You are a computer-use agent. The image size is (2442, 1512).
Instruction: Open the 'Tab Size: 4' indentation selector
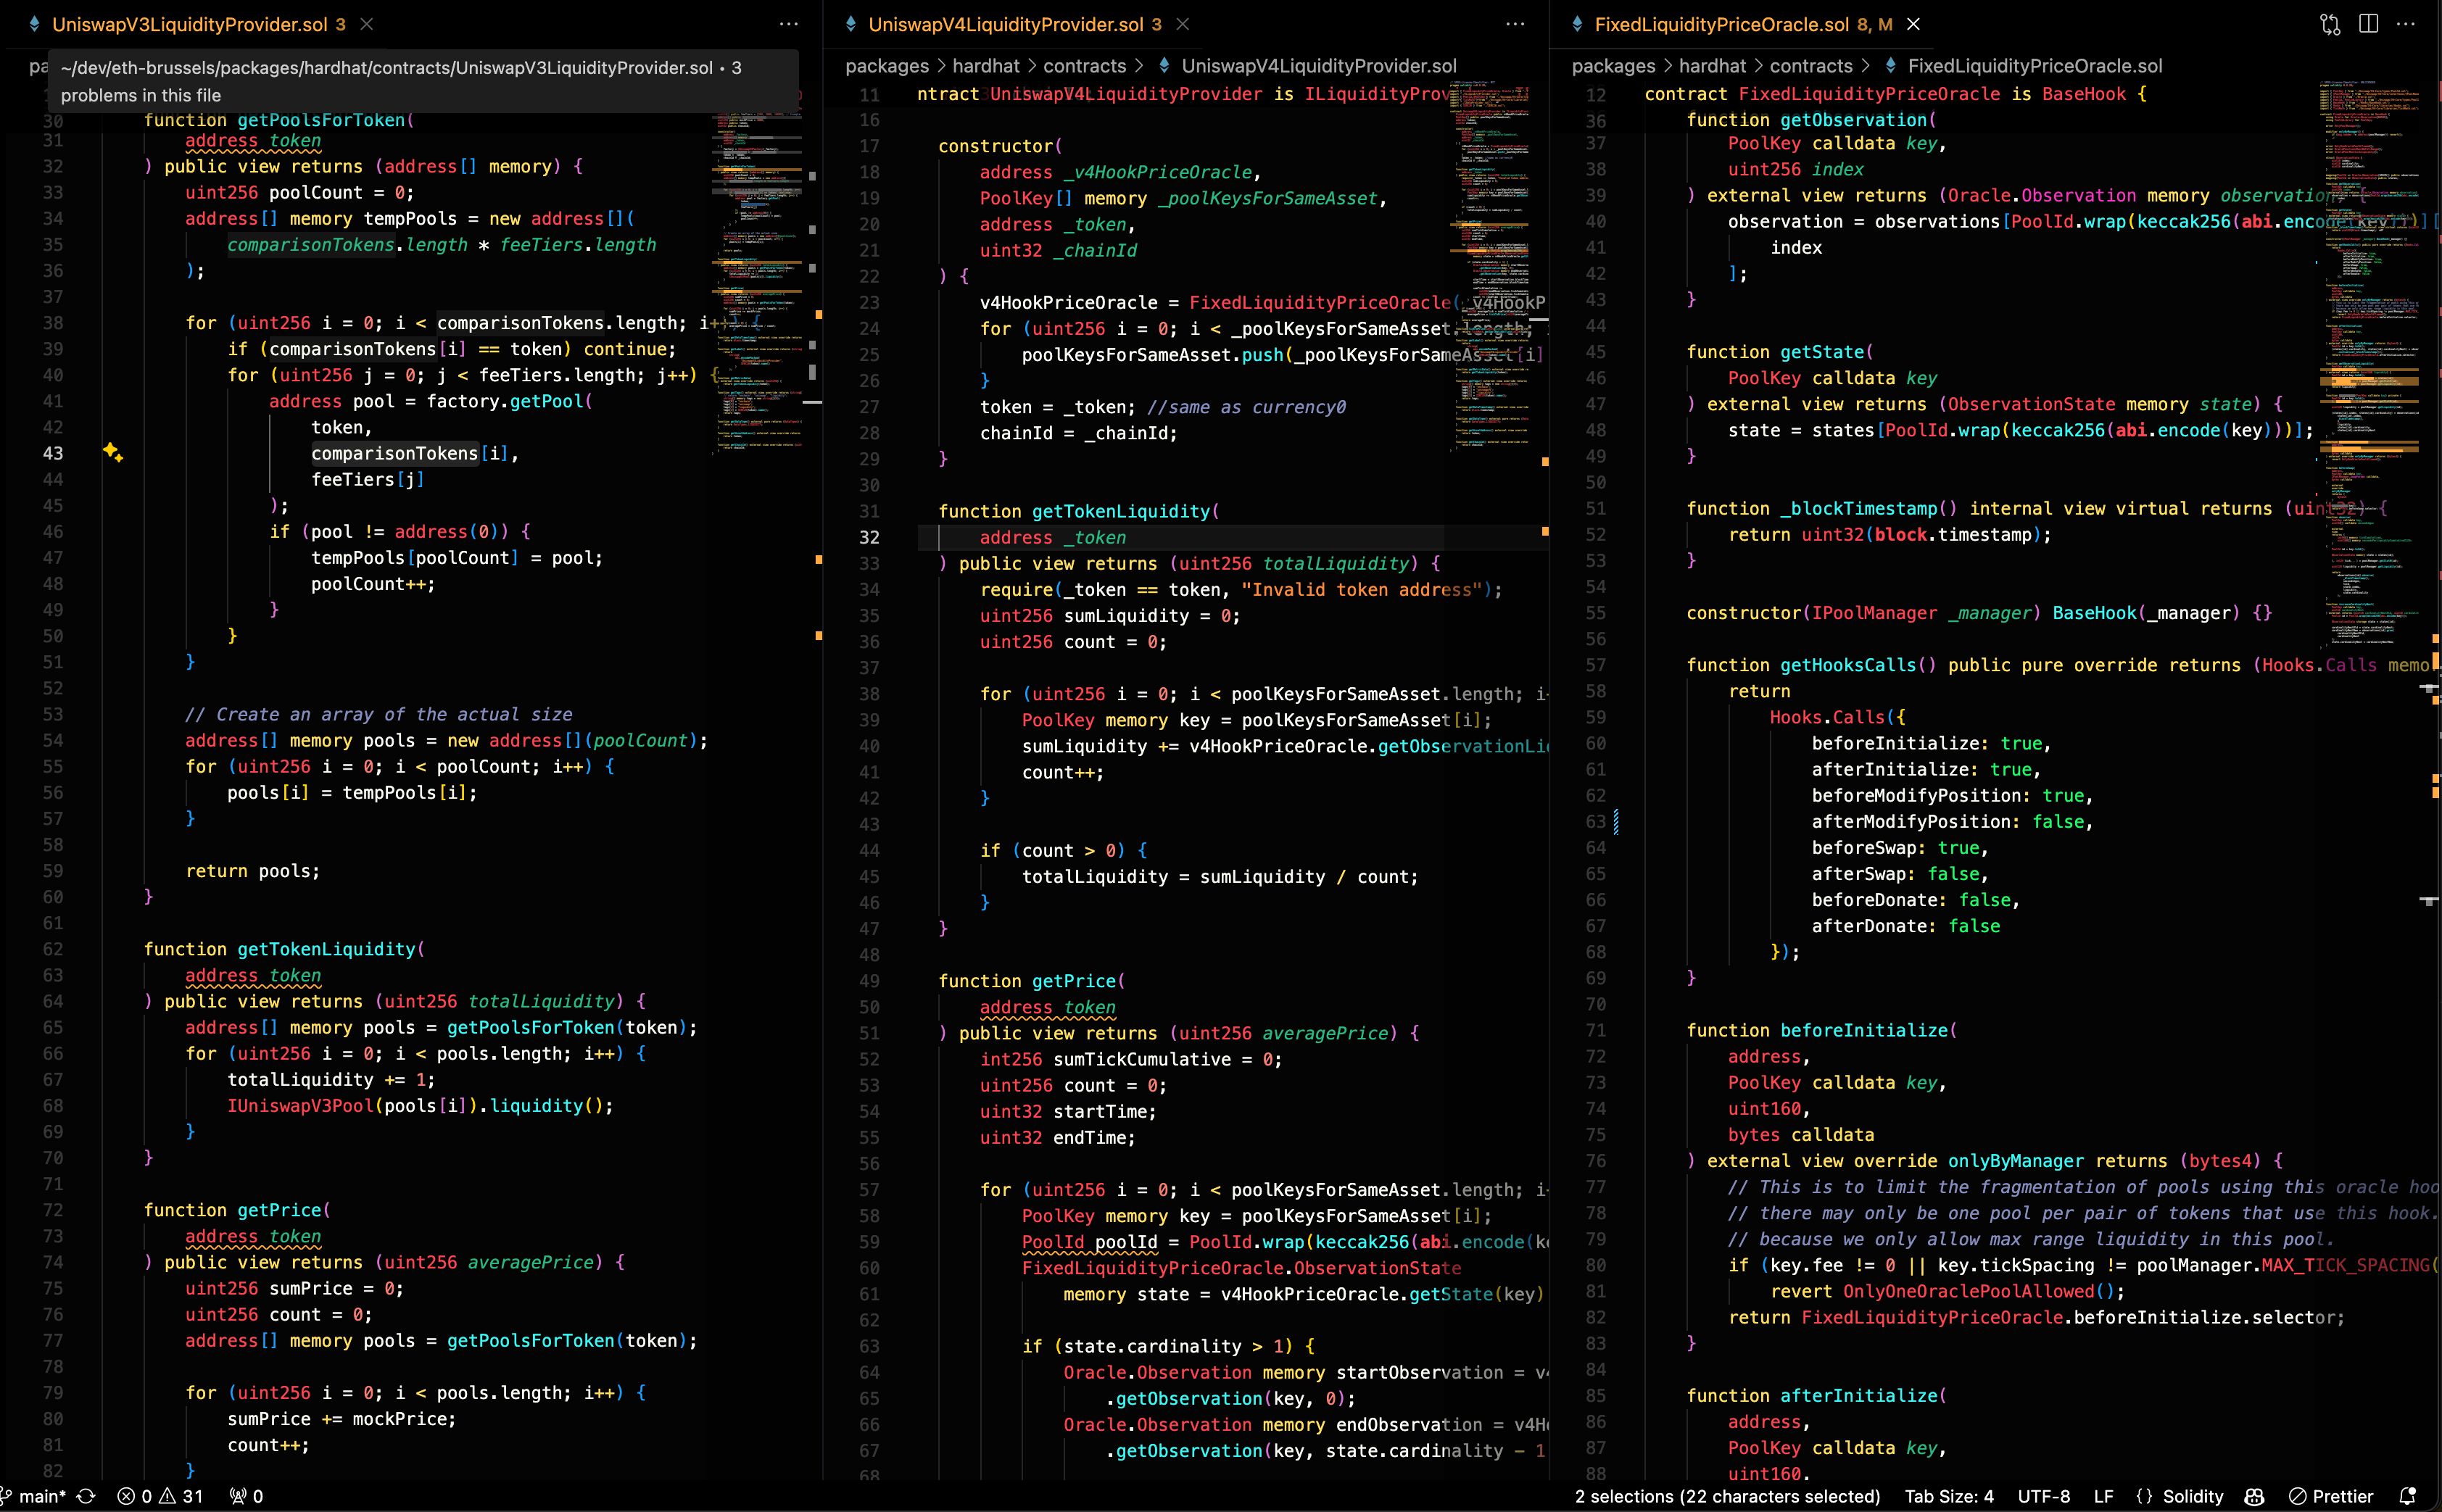[x=1948, y=1496]
